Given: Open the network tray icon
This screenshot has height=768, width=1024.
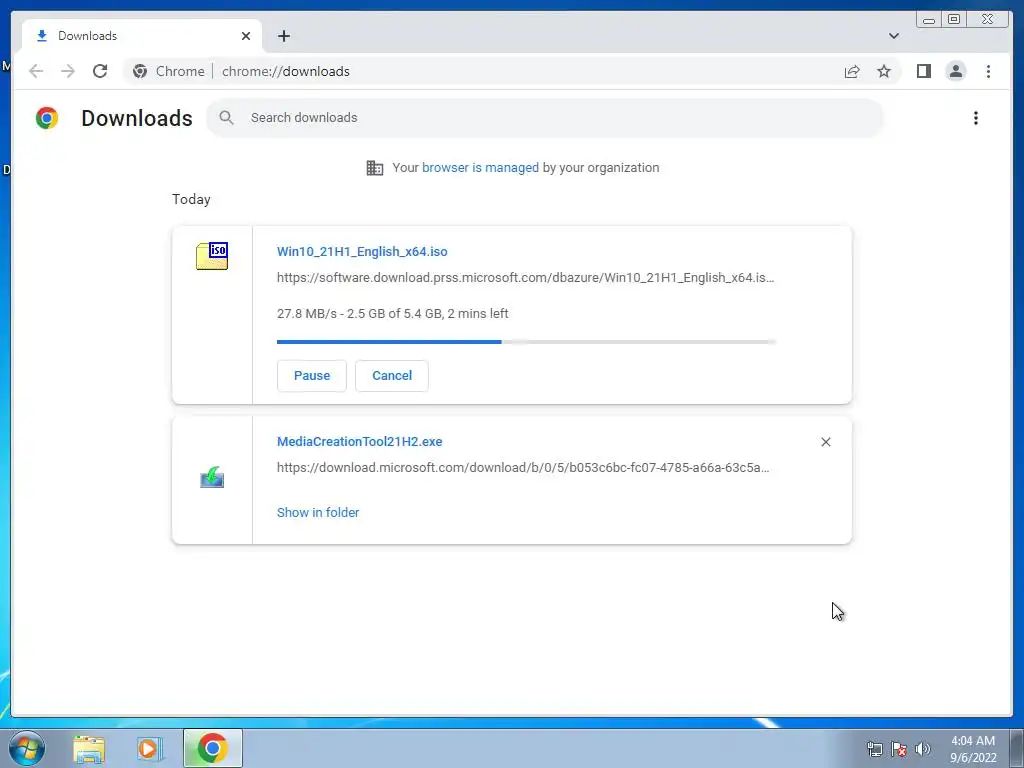Looking at the screenshot, I should pyautogui.click(x=874, y=749).
